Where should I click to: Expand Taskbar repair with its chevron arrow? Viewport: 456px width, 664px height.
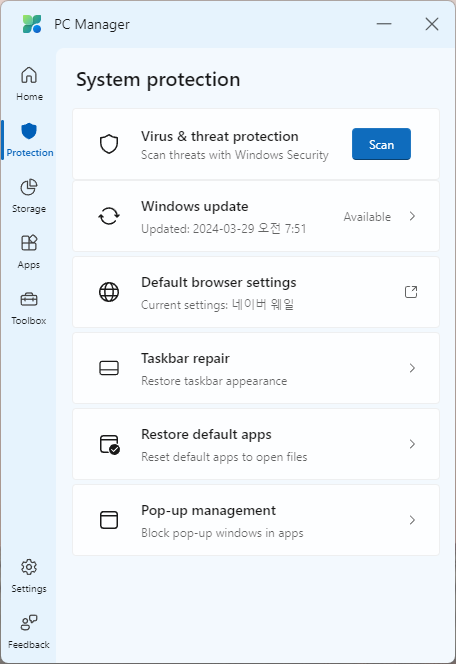point(412,368)
